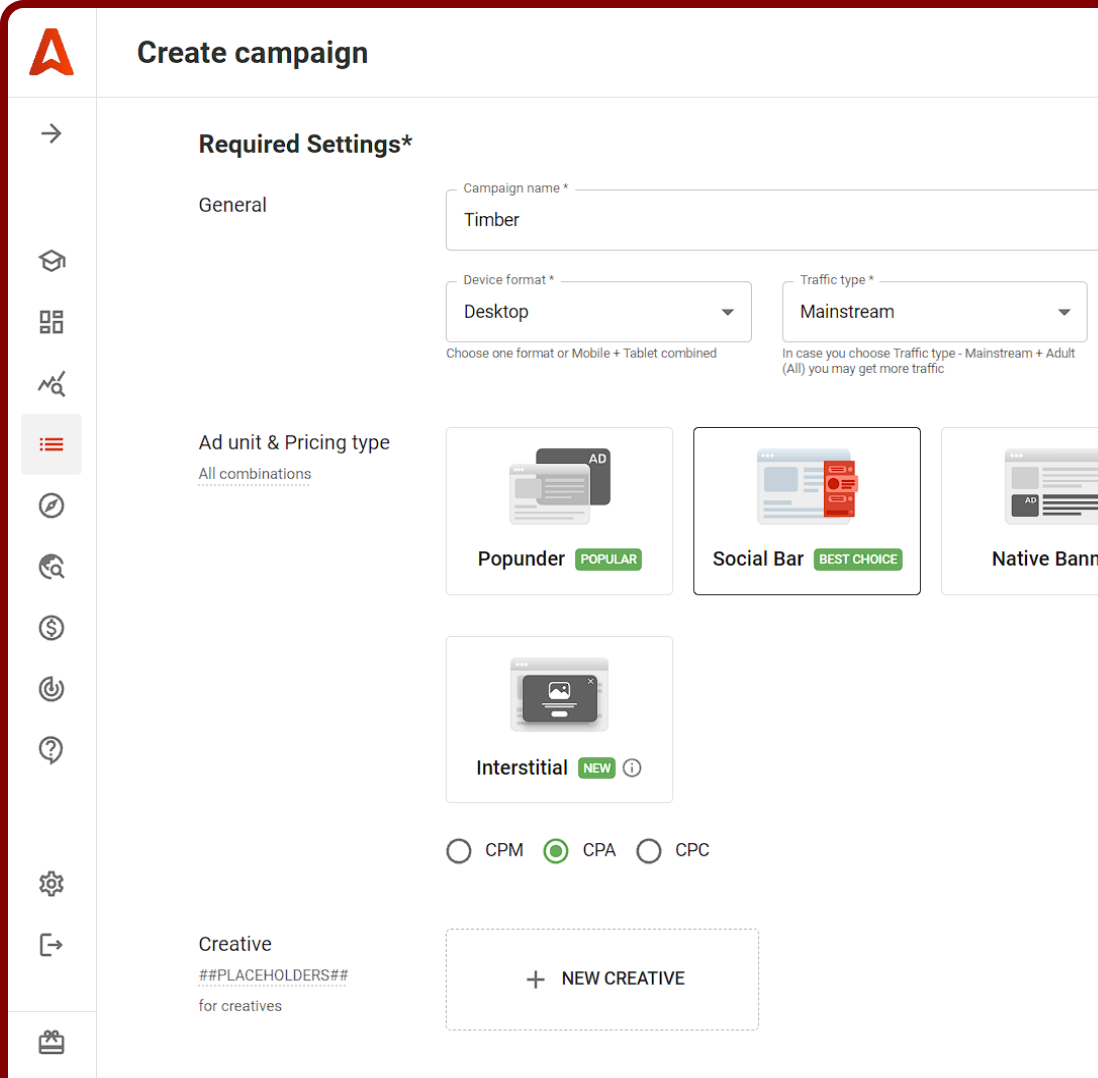Select the Social Bar ad unit card
Viewport: 1098px width, 1078px height.
coord(806,511)
